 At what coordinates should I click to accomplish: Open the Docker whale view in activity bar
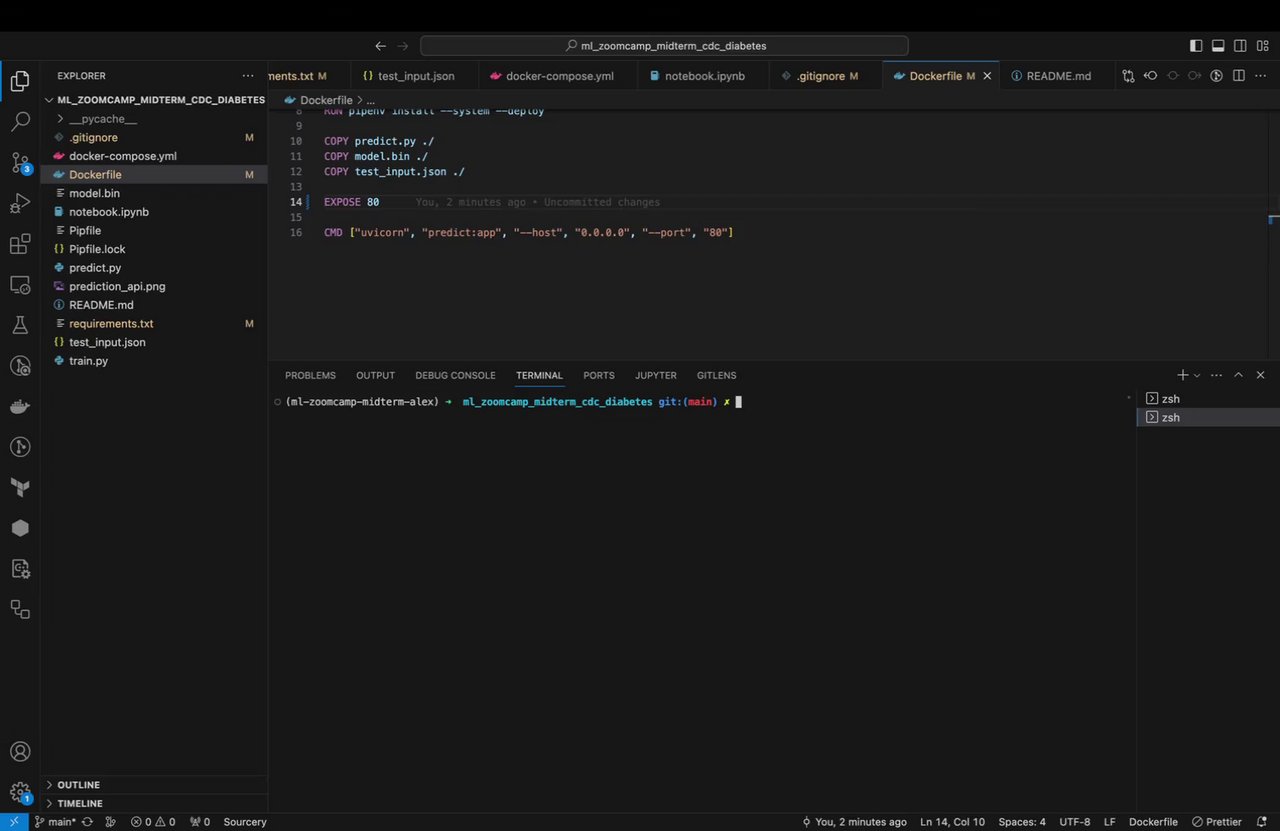point(20,406)
